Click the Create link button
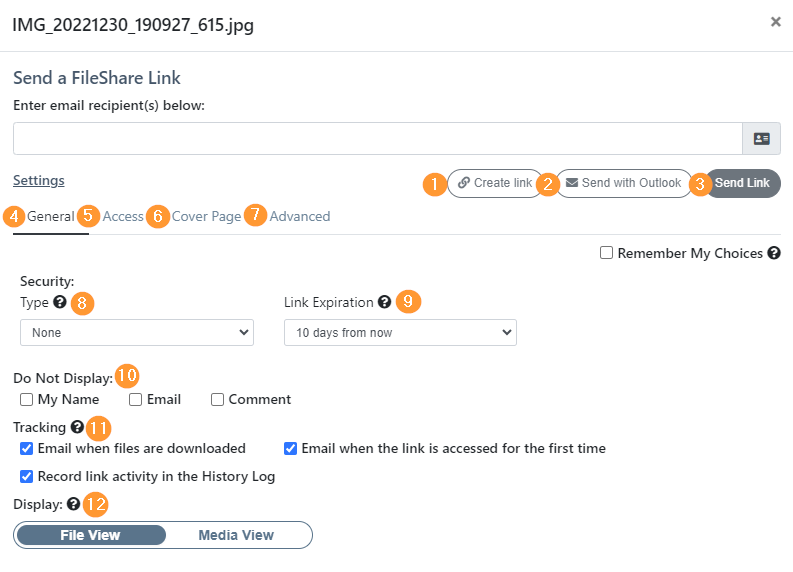Screen dimensions: 793x572 pos(495,184)
